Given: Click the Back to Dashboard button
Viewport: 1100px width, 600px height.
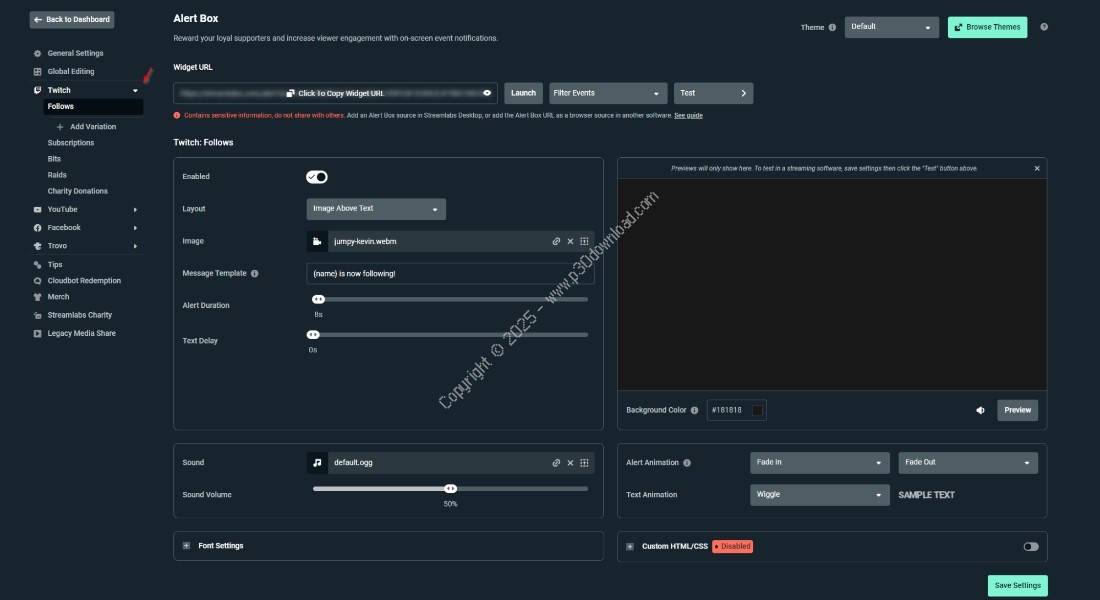Looking at the screenshot, I should pyautogui.click(x=71, y=19).
